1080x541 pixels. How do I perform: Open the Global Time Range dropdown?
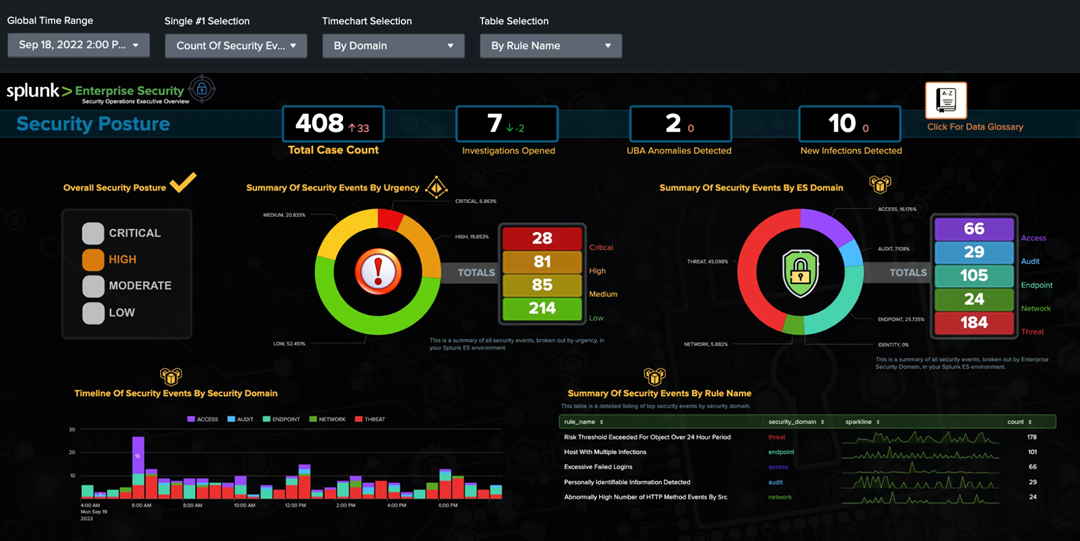78,45
